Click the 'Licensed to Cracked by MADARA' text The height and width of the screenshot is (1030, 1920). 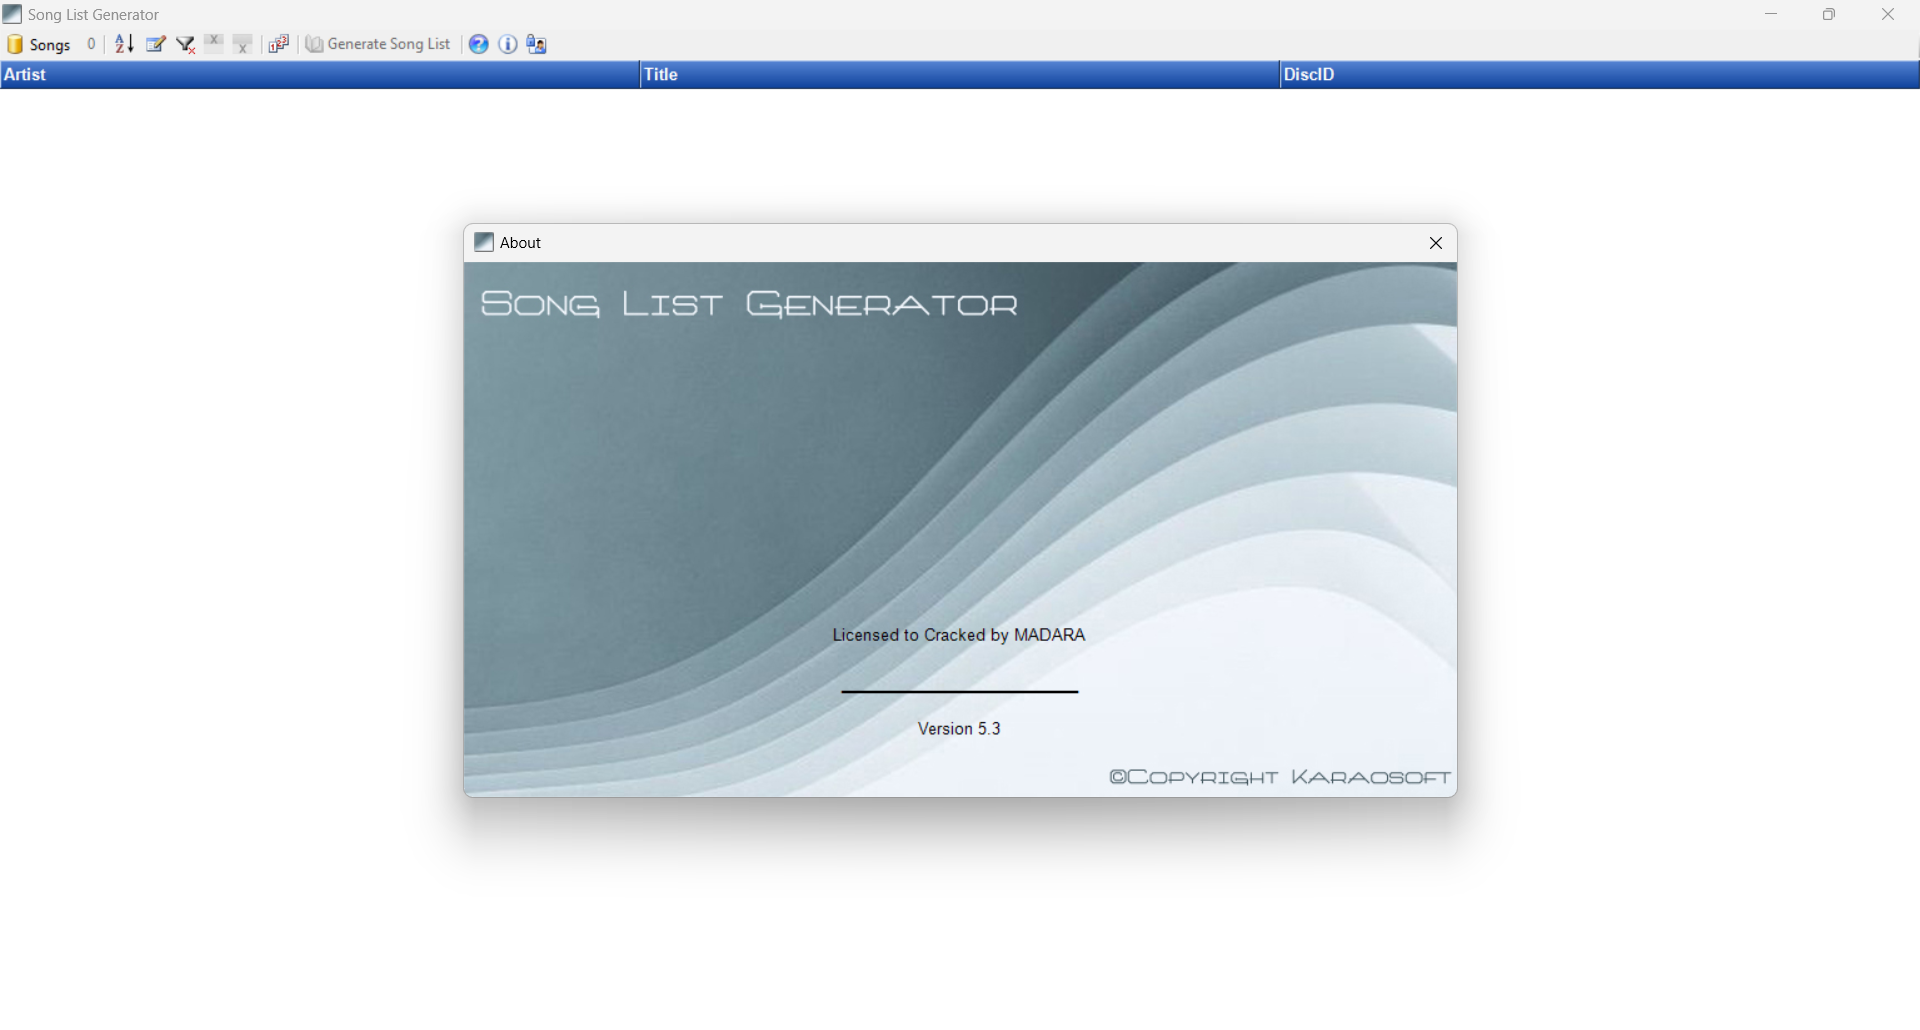click(959, 635)
